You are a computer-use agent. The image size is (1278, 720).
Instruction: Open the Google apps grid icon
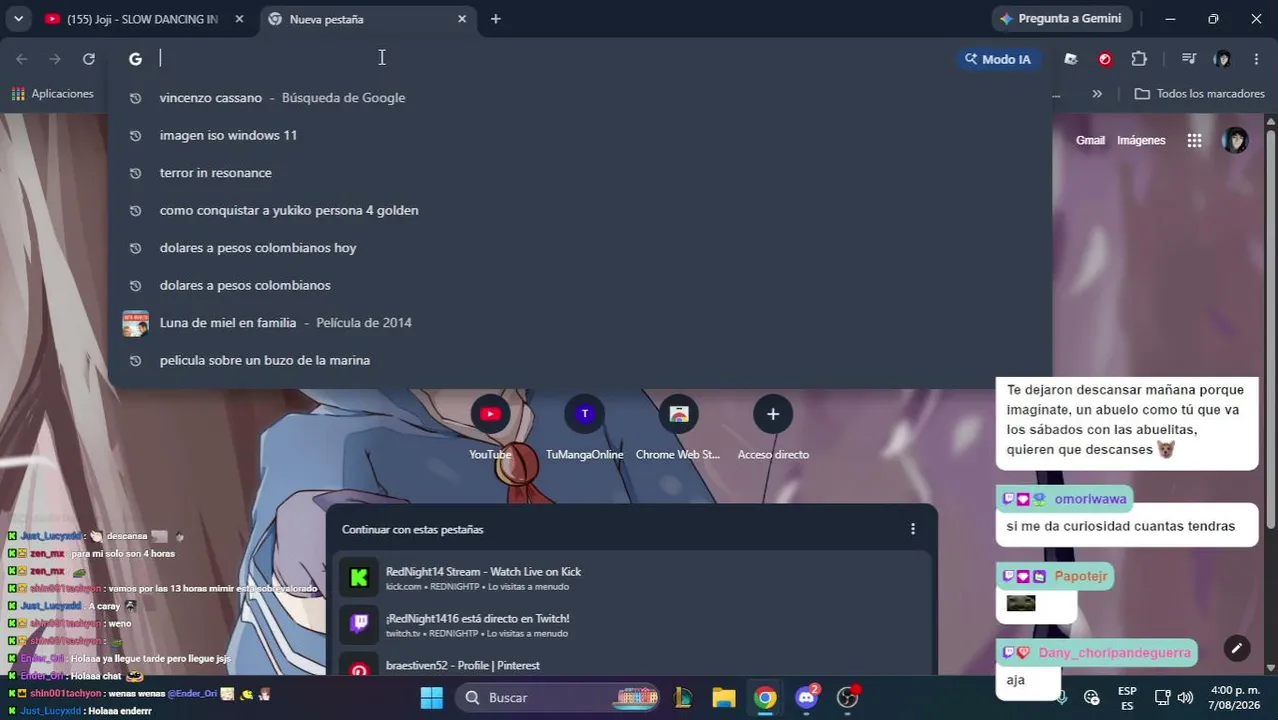(x=1194, y=141)
